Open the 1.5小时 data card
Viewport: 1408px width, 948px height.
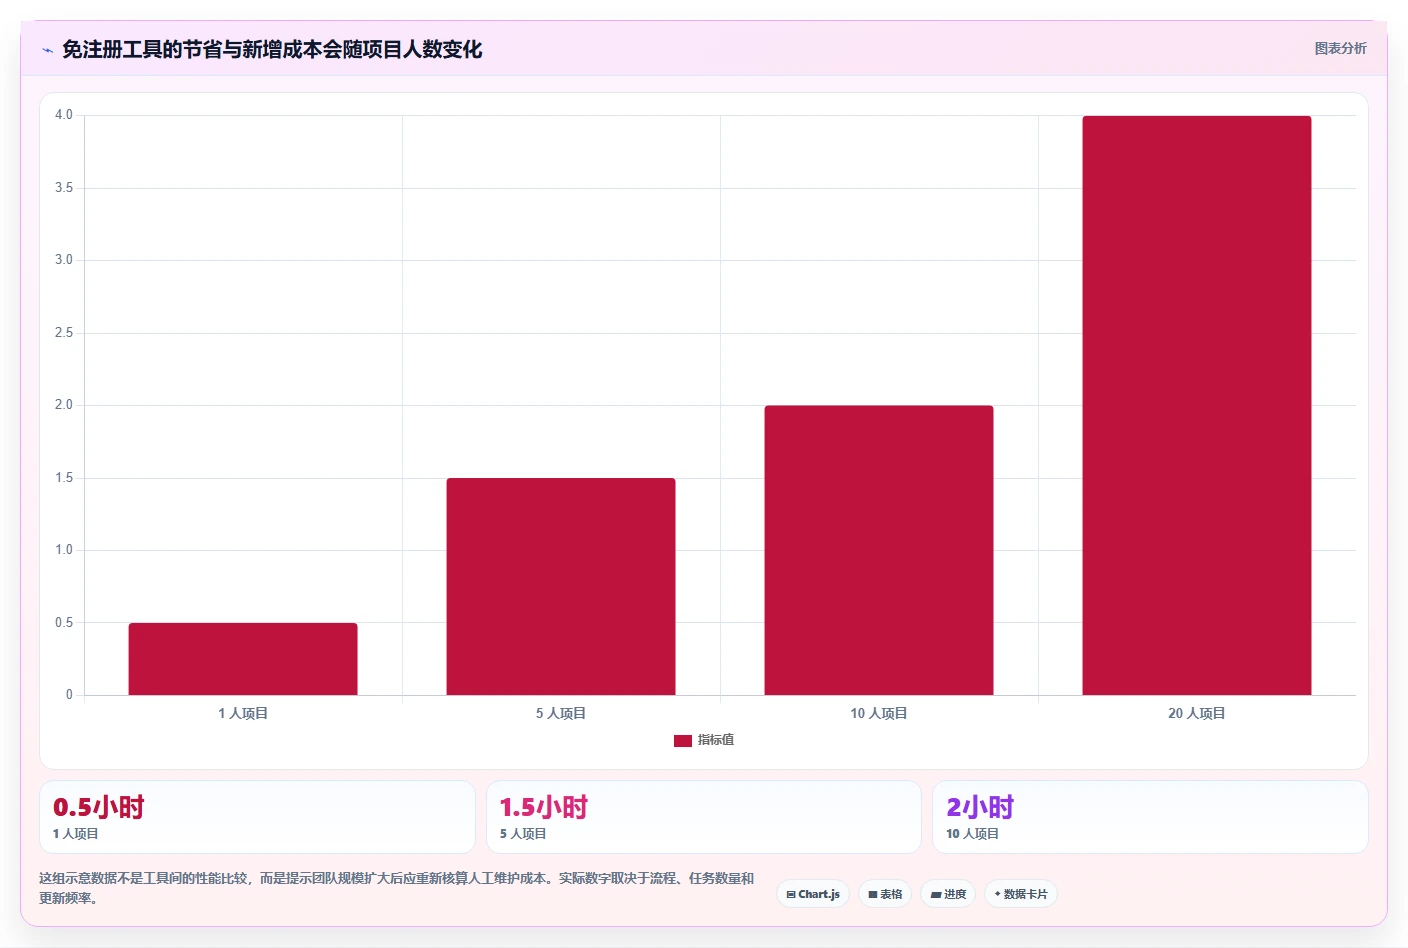pyautogui.click(x=704, y=817)
